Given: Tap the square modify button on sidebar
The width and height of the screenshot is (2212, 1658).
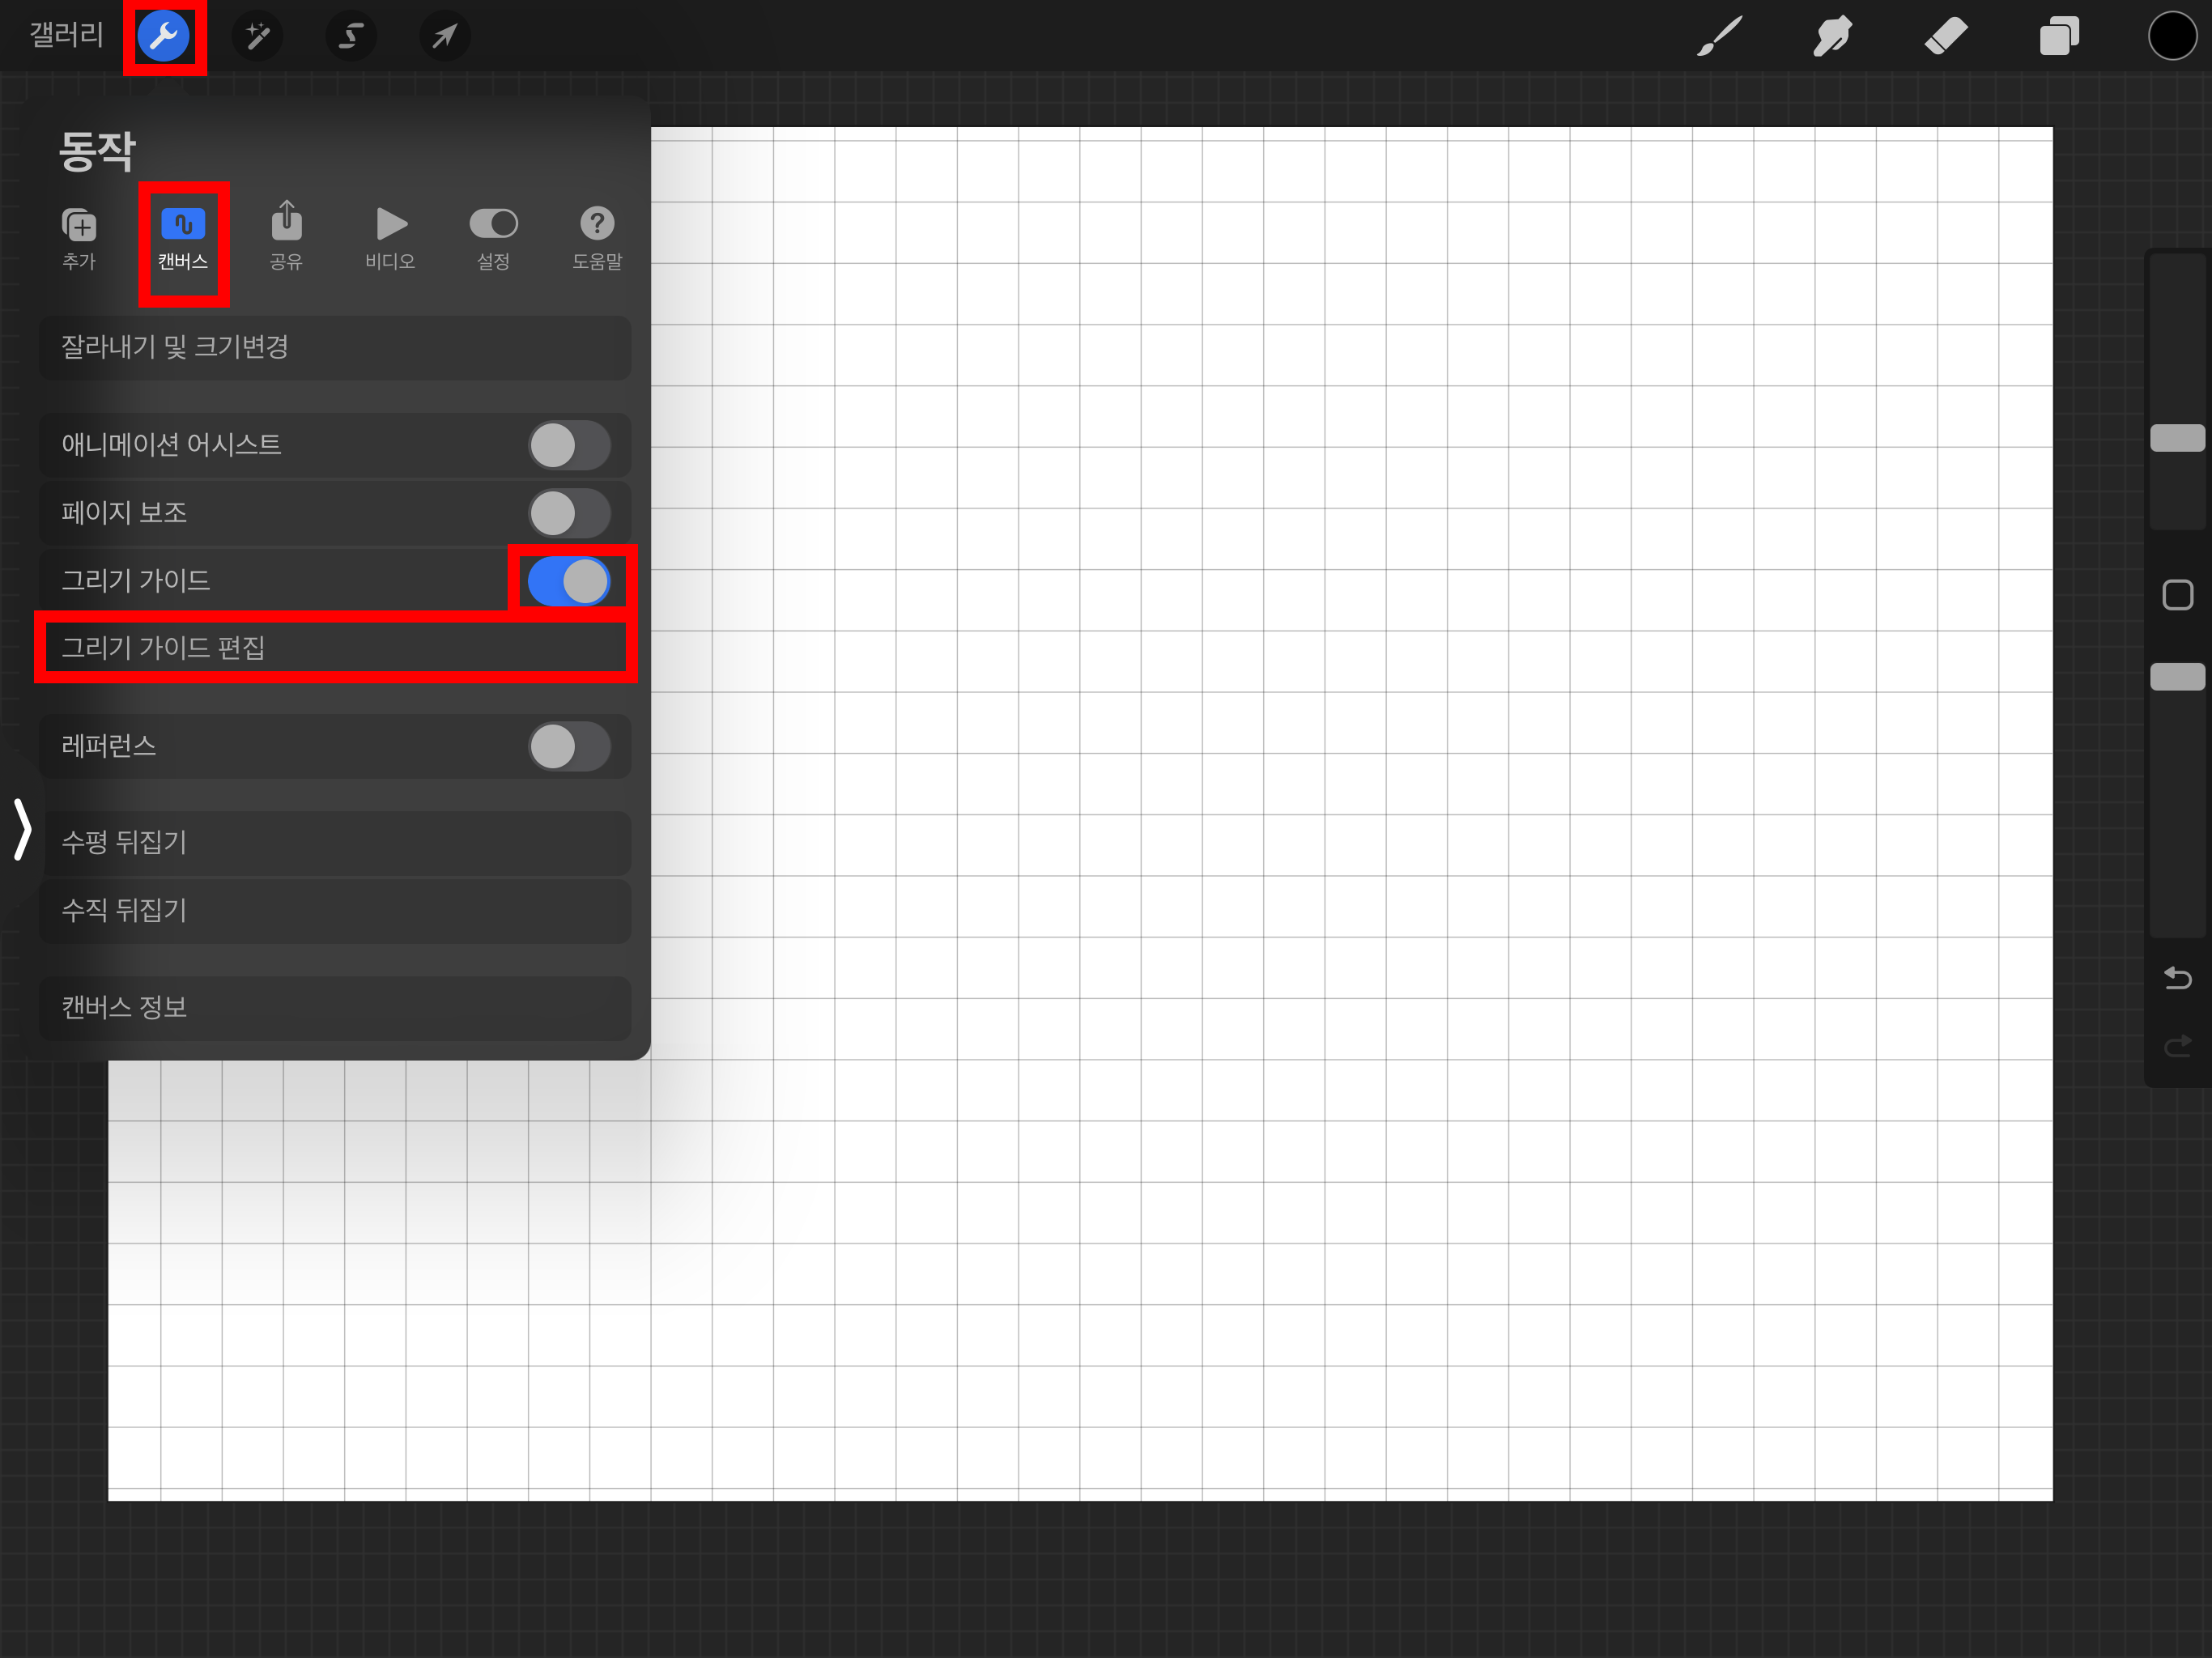Looking at the screenshot, I should point(2177,595).
